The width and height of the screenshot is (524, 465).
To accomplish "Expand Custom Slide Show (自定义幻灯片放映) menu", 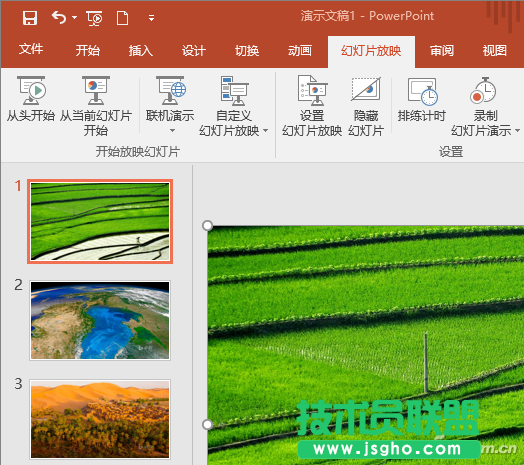I will coord(234,106).
